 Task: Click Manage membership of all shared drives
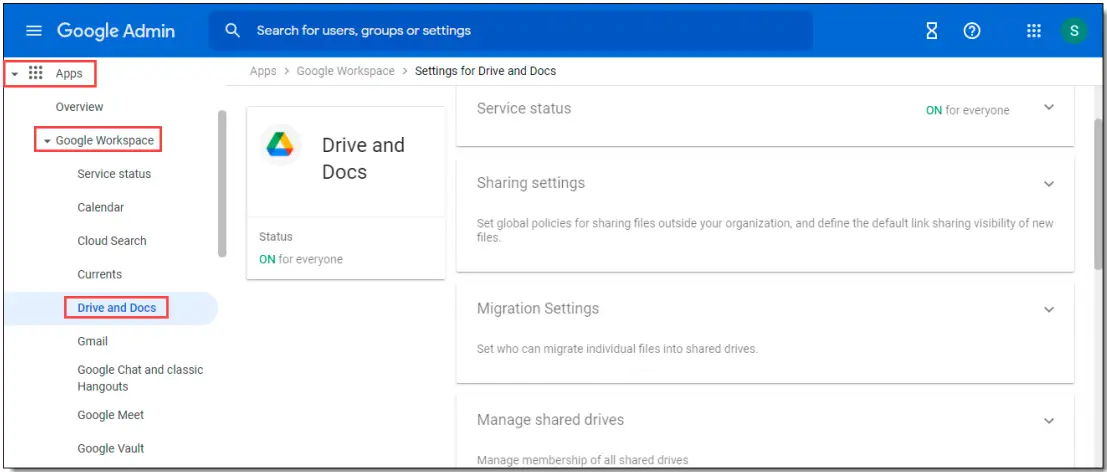coord(582,461)
